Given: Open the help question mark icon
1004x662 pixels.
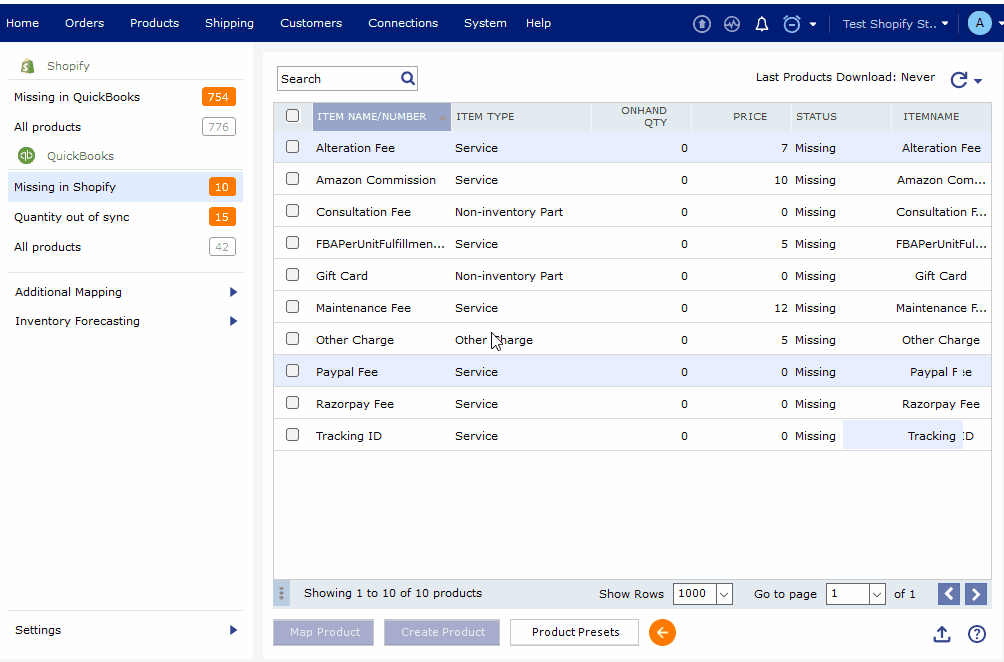Looking at the screenshot, I should [977, 634].
